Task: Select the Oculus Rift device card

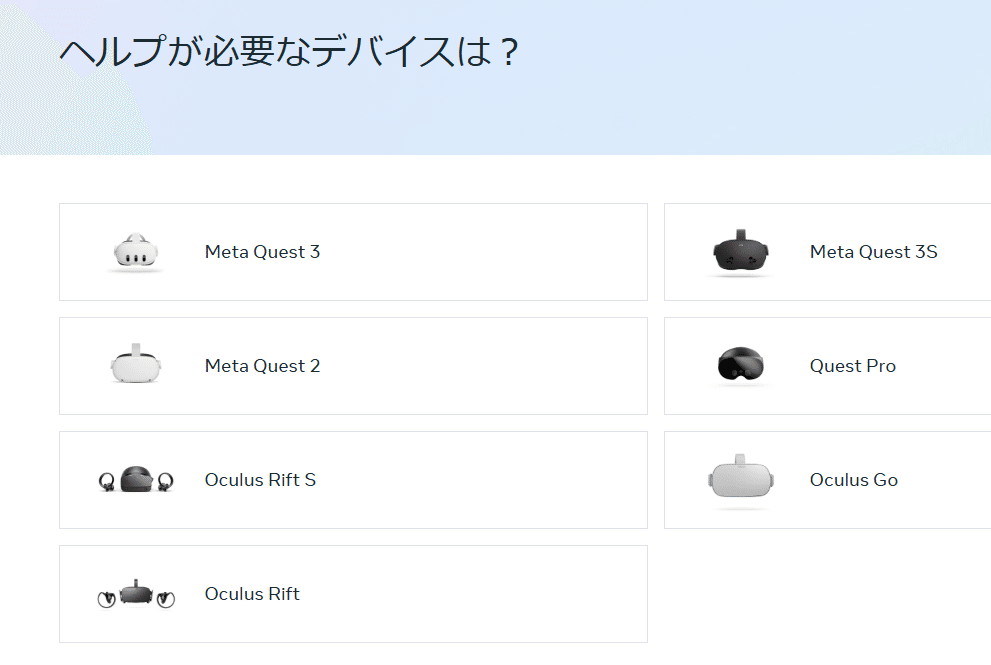Action: point(353,594)
